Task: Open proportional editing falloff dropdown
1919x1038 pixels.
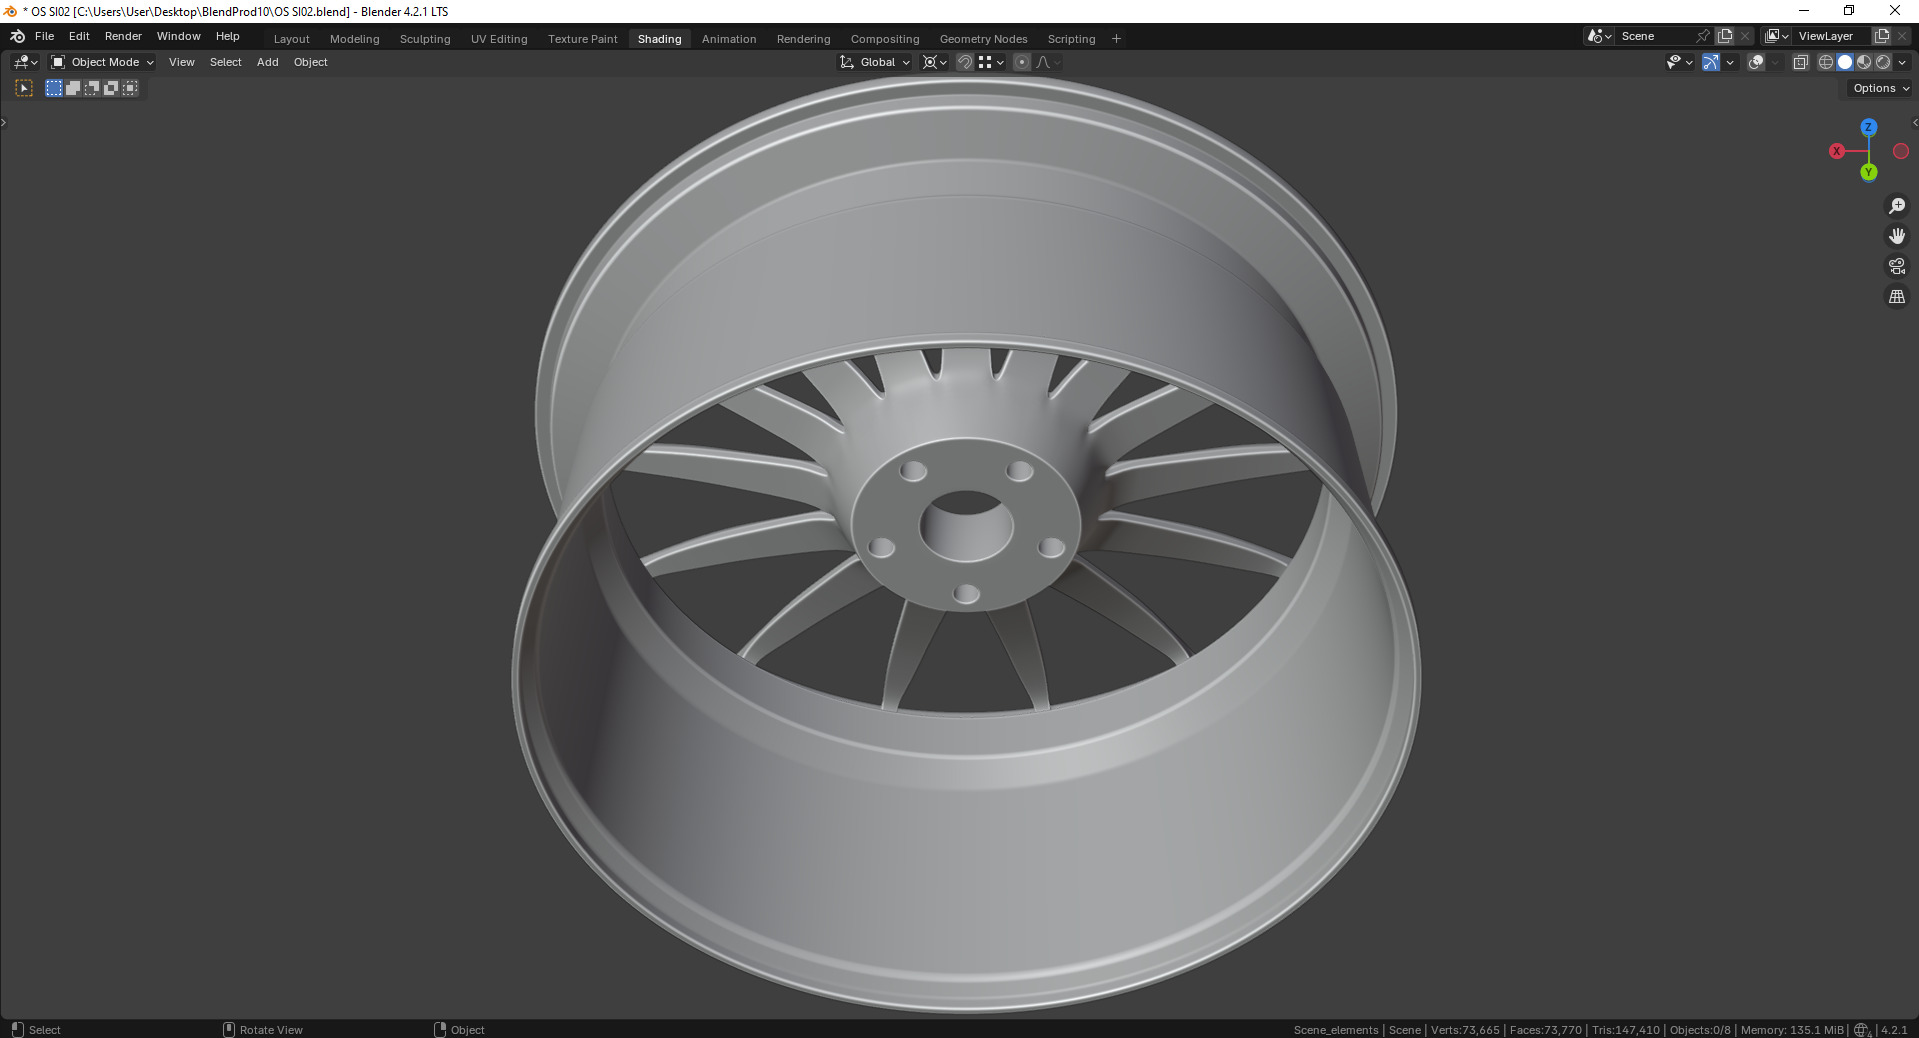Action: (x=1048, y=62)
